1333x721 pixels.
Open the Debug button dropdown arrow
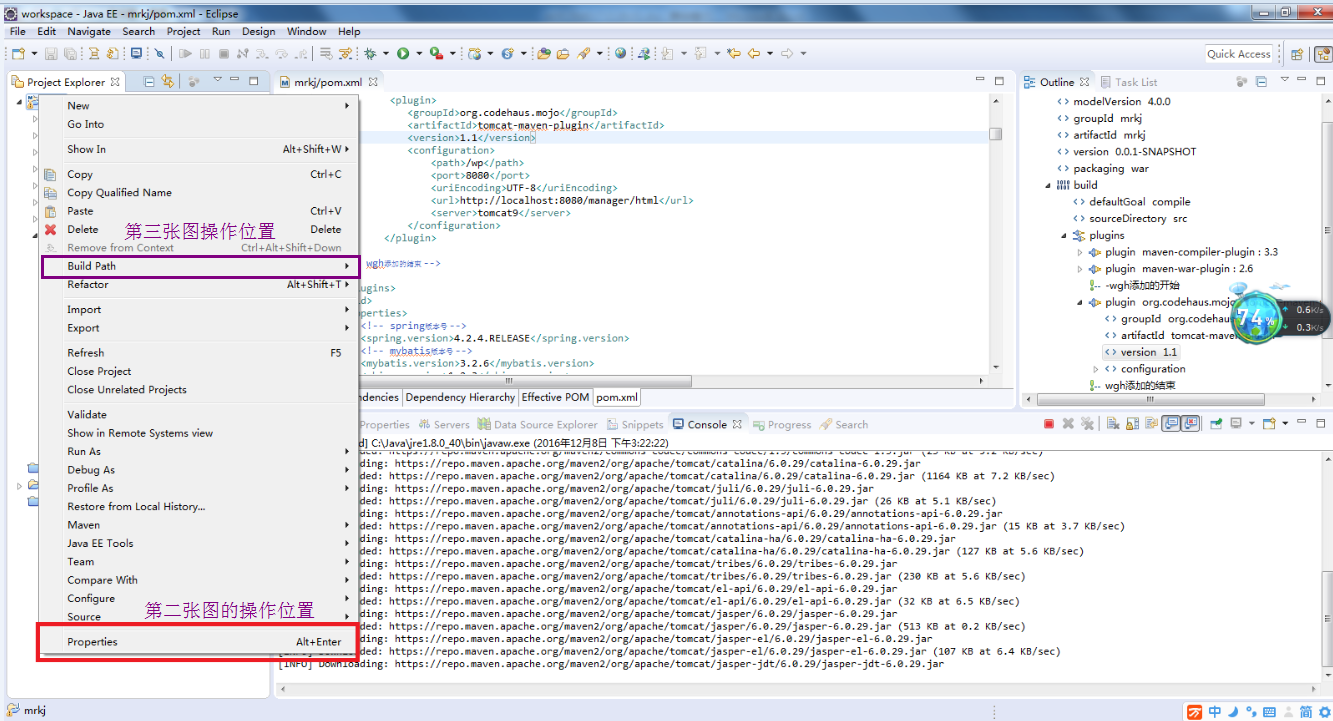[385, 54]
